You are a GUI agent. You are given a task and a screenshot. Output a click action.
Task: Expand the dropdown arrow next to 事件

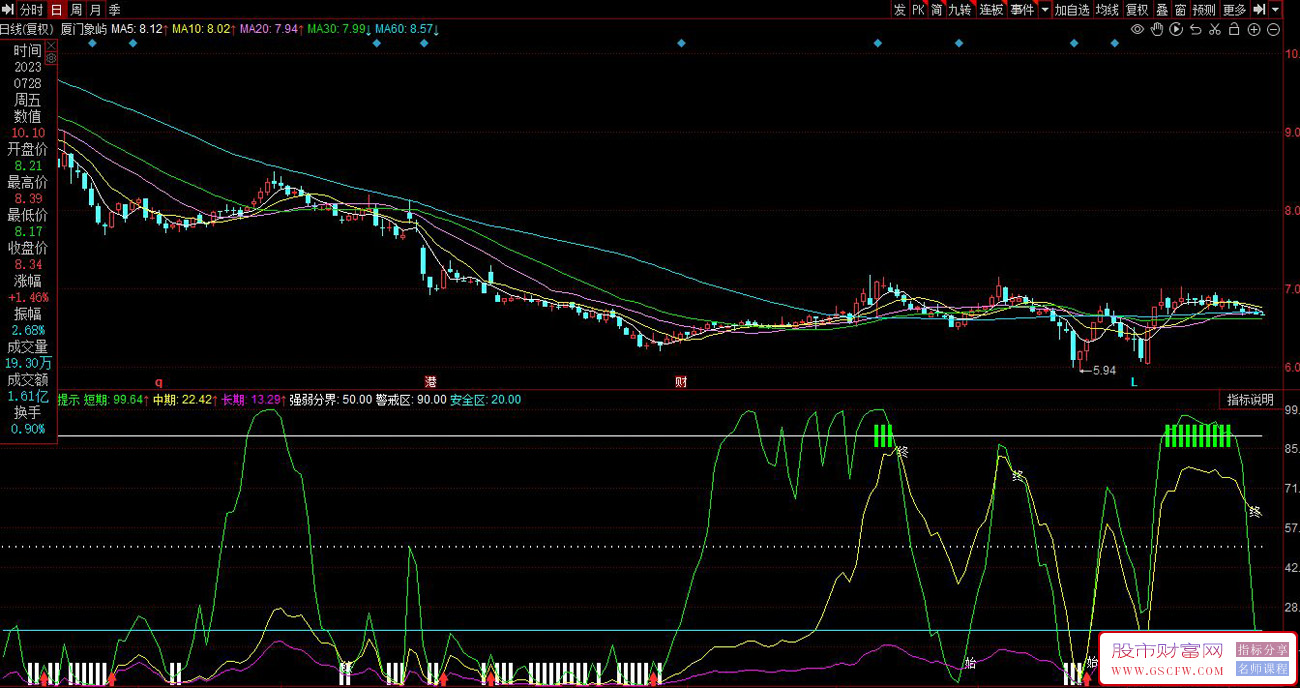coord(1045,10)
